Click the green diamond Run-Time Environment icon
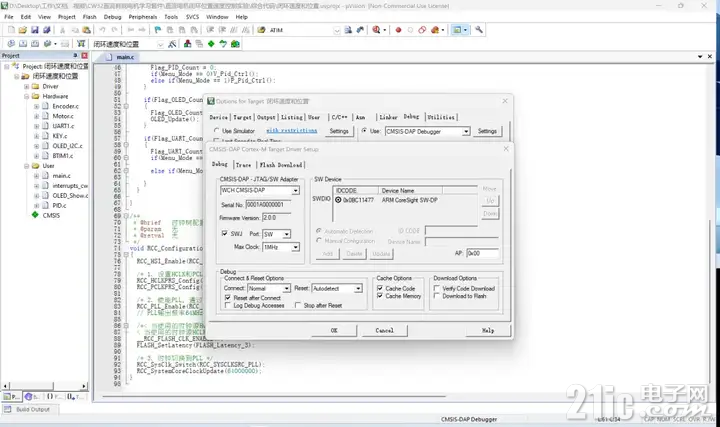The width and height of the screenshot is (720, 427). [x=211, y=44]
